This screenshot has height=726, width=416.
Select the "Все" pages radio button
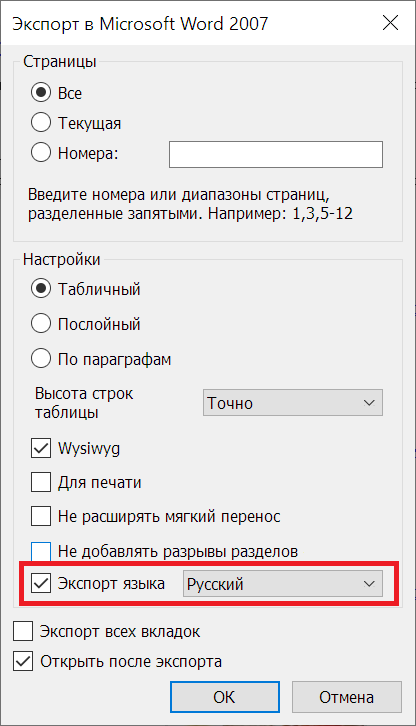tap(41, 93)
